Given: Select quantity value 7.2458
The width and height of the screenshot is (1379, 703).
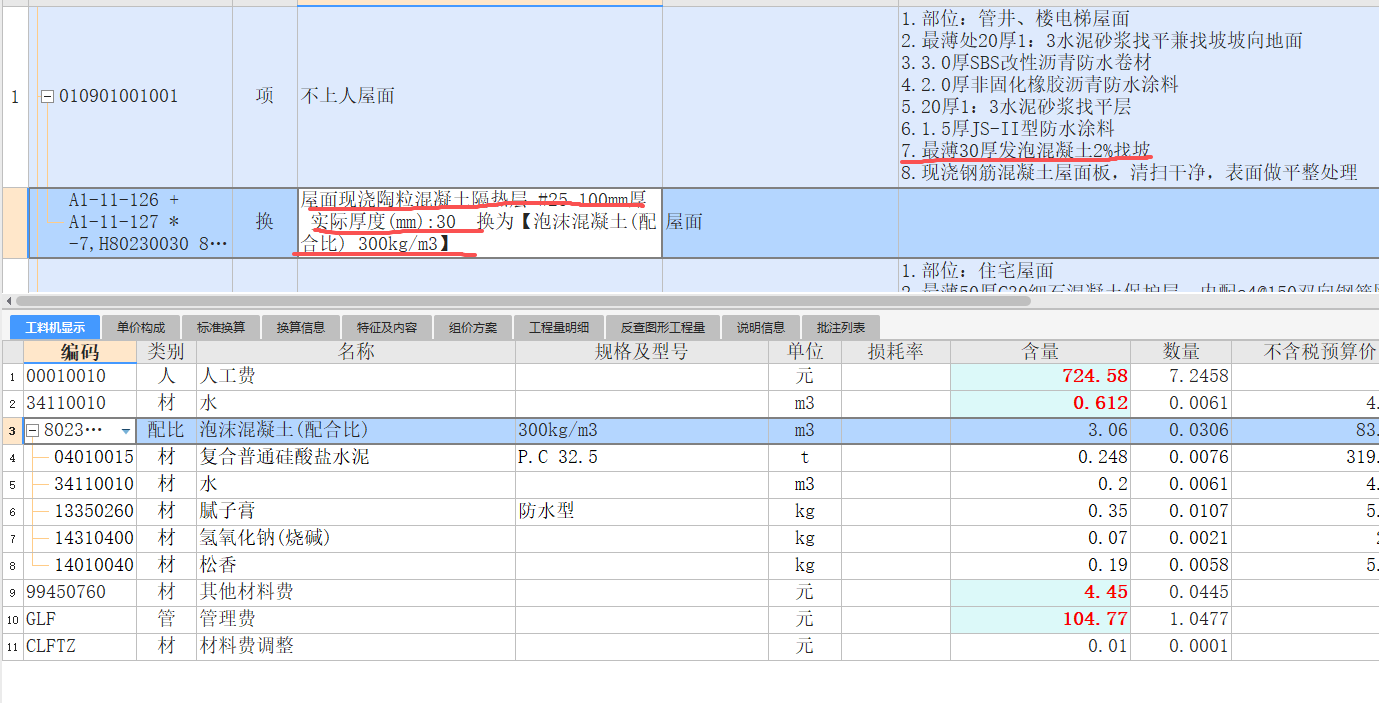Looking at the screenshot, I should 1181,377.
